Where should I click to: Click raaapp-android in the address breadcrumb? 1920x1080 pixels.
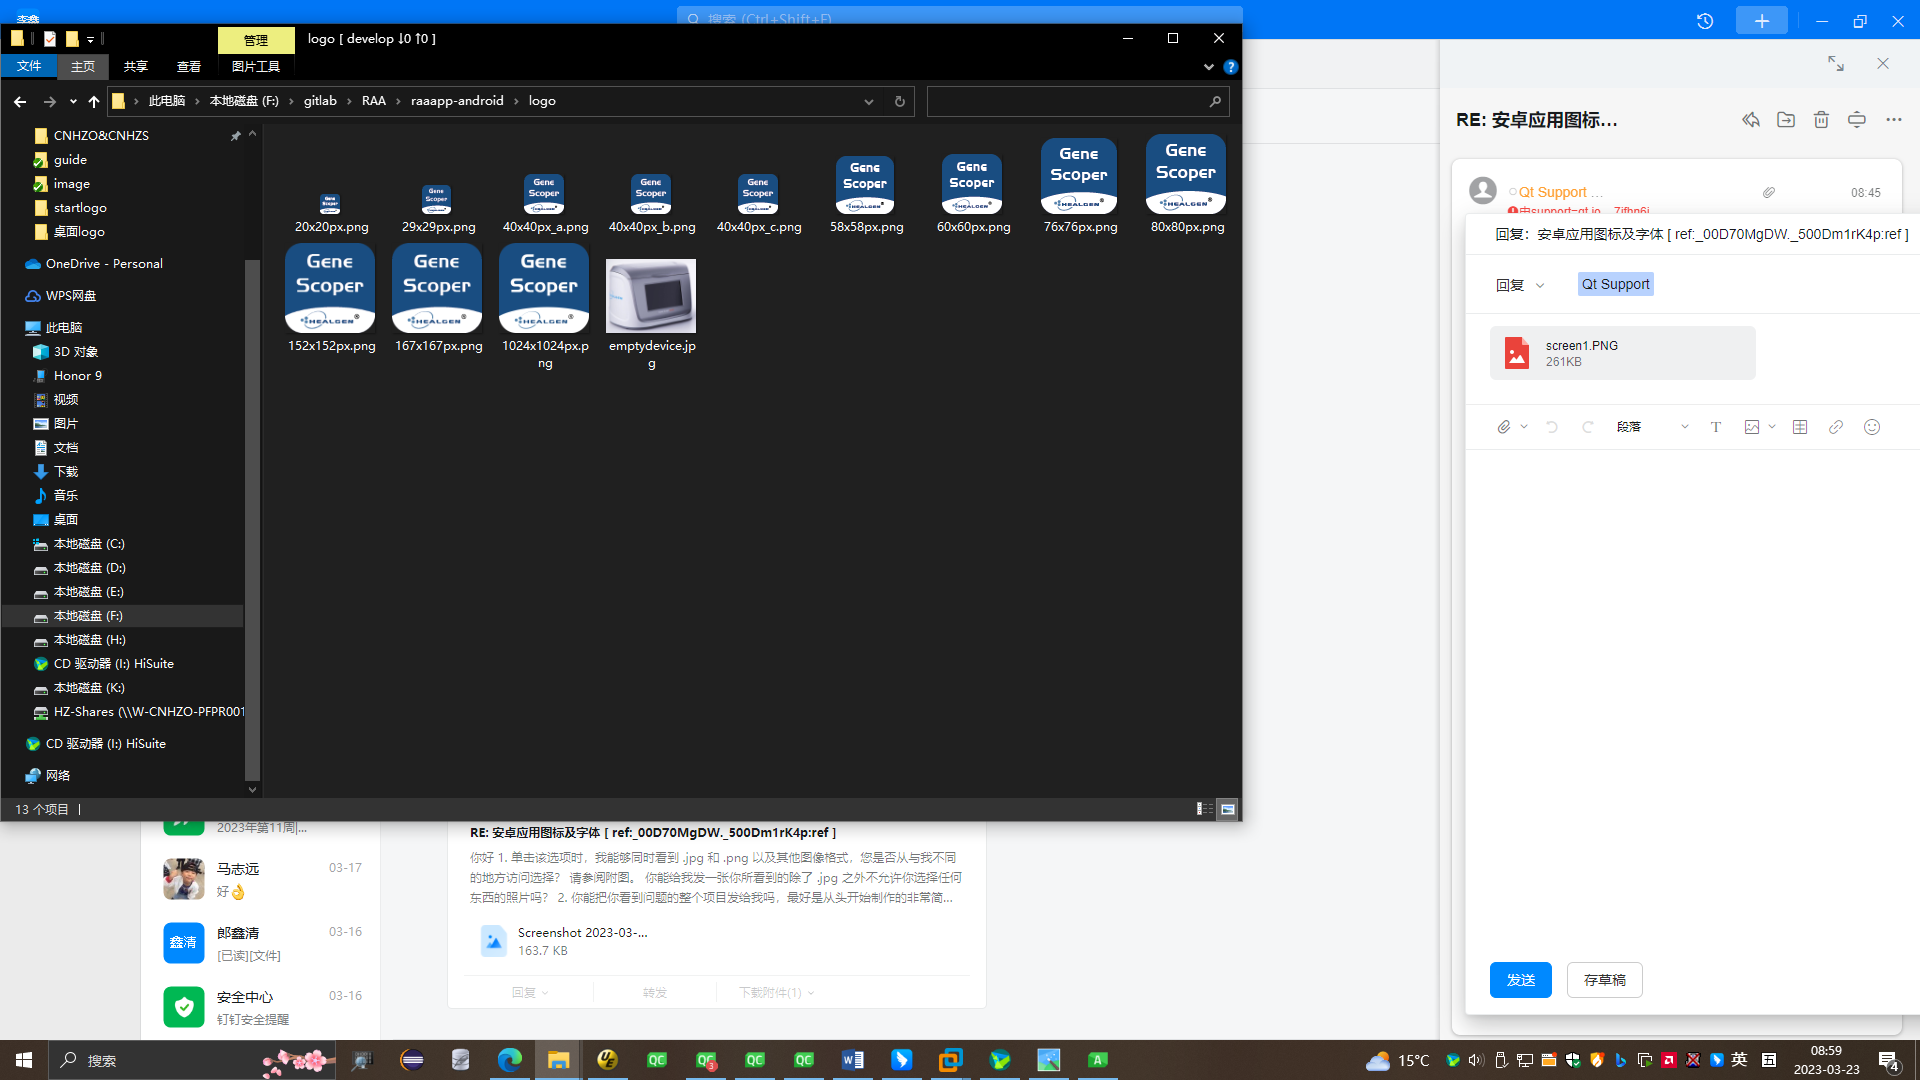(457, 101)
